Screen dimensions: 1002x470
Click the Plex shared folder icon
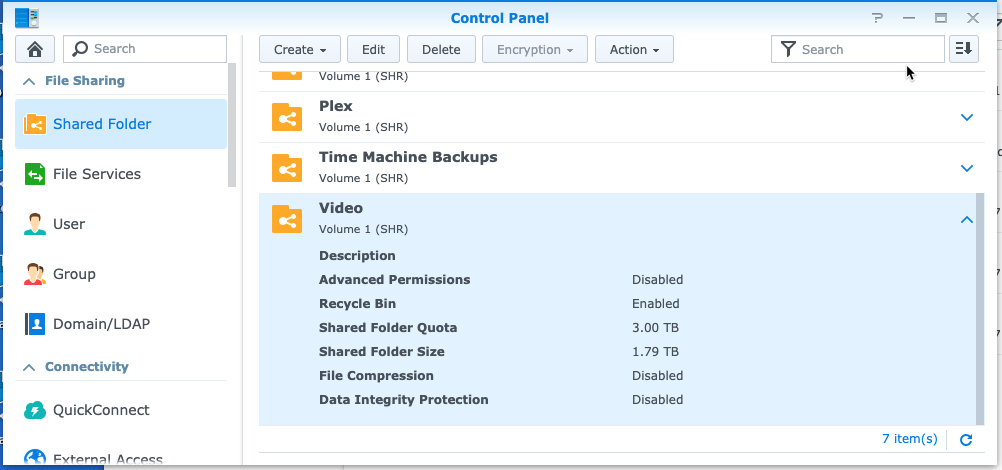[x=287, y=117]
